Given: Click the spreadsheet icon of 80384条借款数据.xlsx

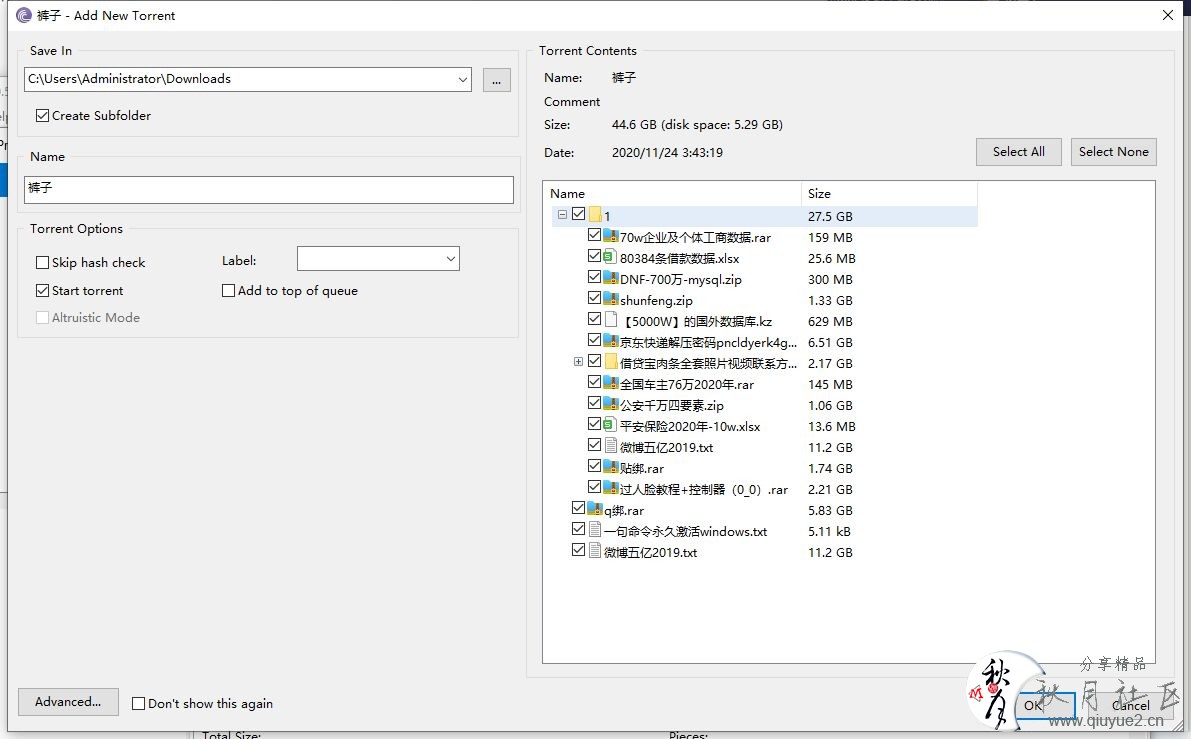Looking at the screenshot, I should (611, 257).
